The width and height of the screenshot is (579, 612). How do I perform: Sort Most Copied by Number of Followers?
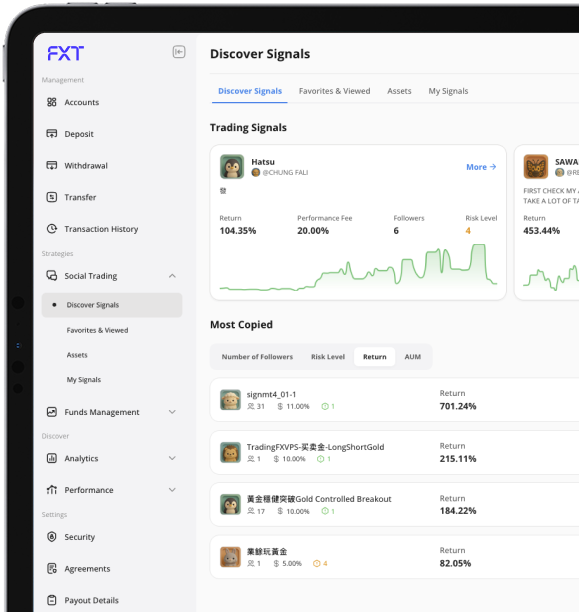point(257,357)
